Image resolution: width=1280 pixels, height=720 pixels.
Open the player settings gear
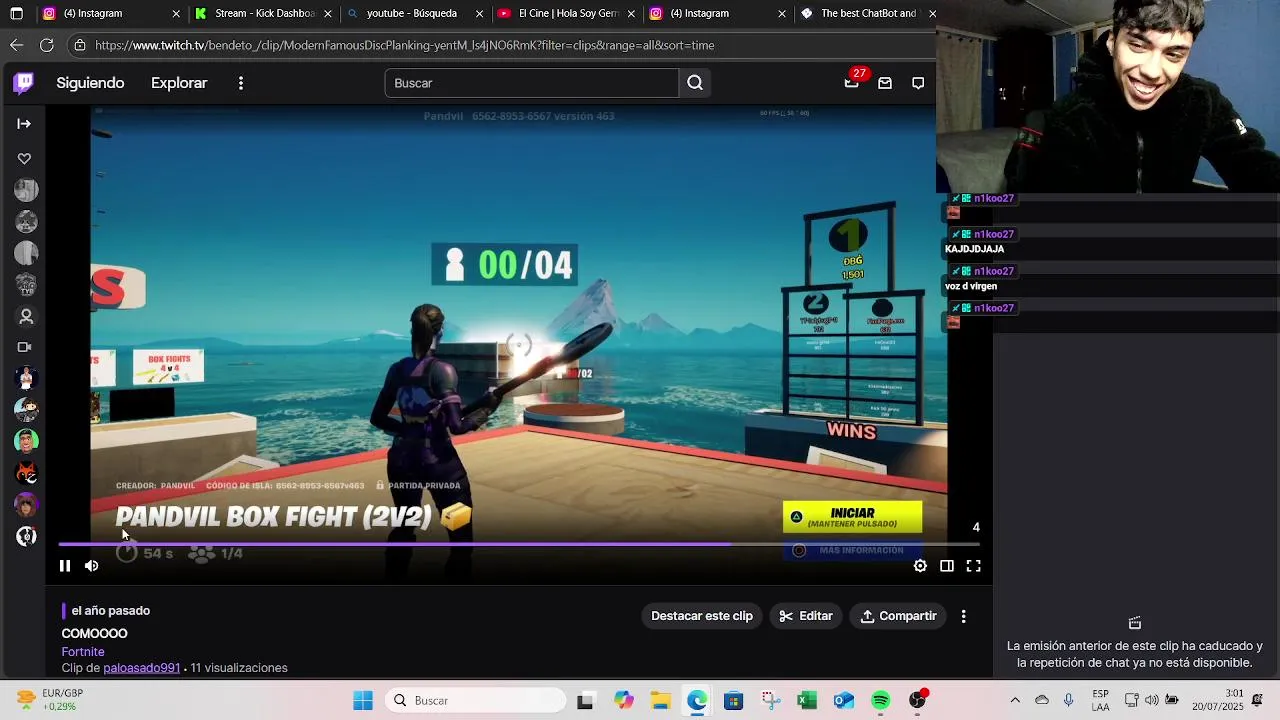click(x=920, y=566)
